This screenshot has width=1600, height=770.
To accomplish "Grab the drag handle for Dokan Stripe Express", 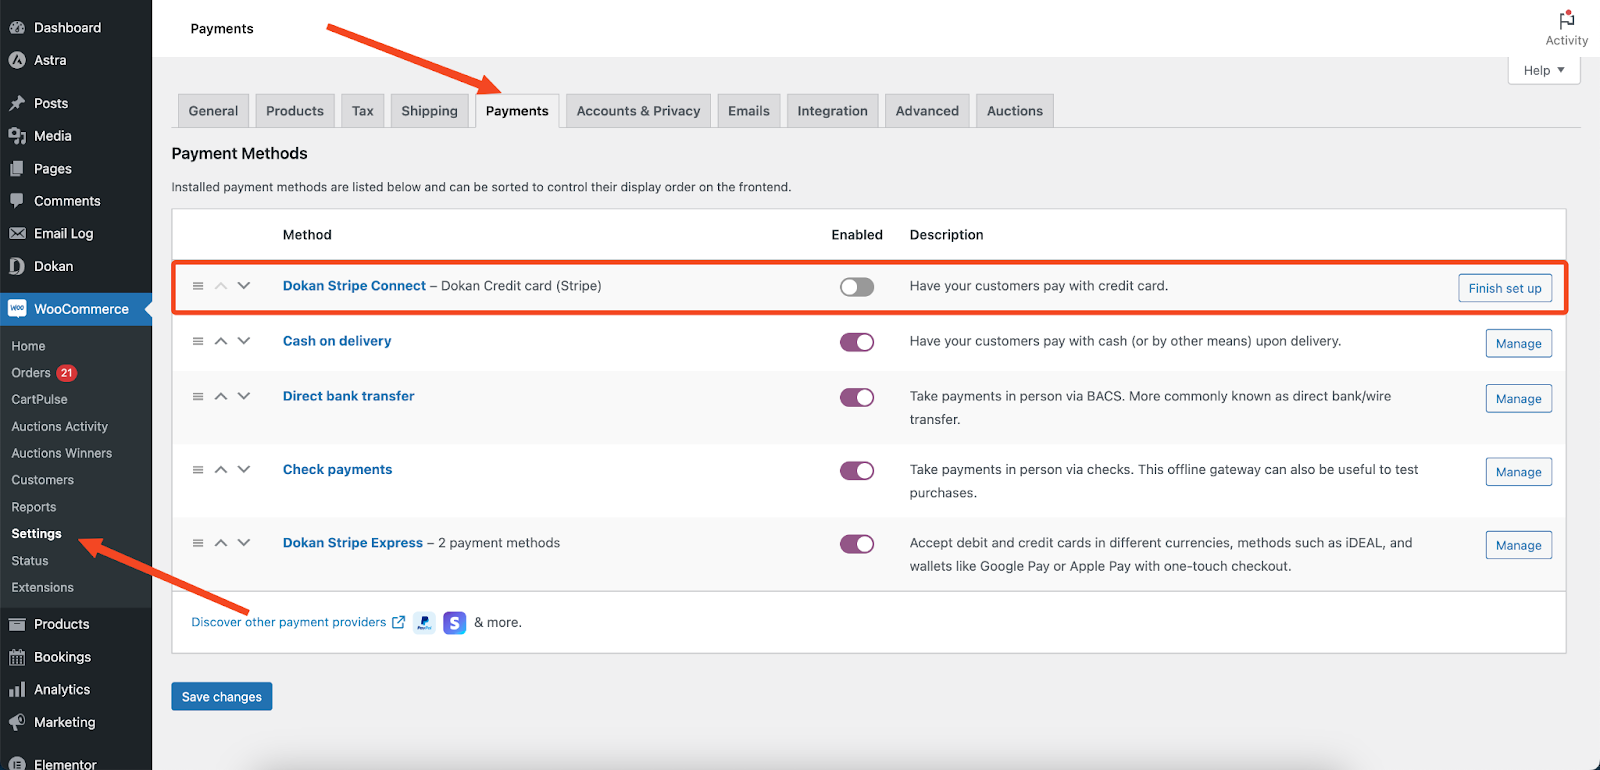I will [x=198, y=543].
